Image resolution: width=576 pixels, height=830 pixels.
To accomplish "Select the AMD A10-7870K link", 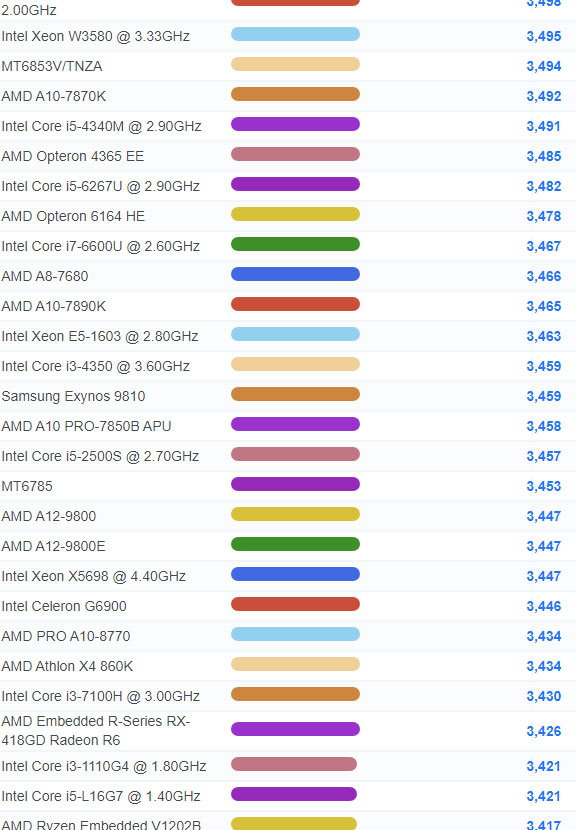I will point(53,96).
